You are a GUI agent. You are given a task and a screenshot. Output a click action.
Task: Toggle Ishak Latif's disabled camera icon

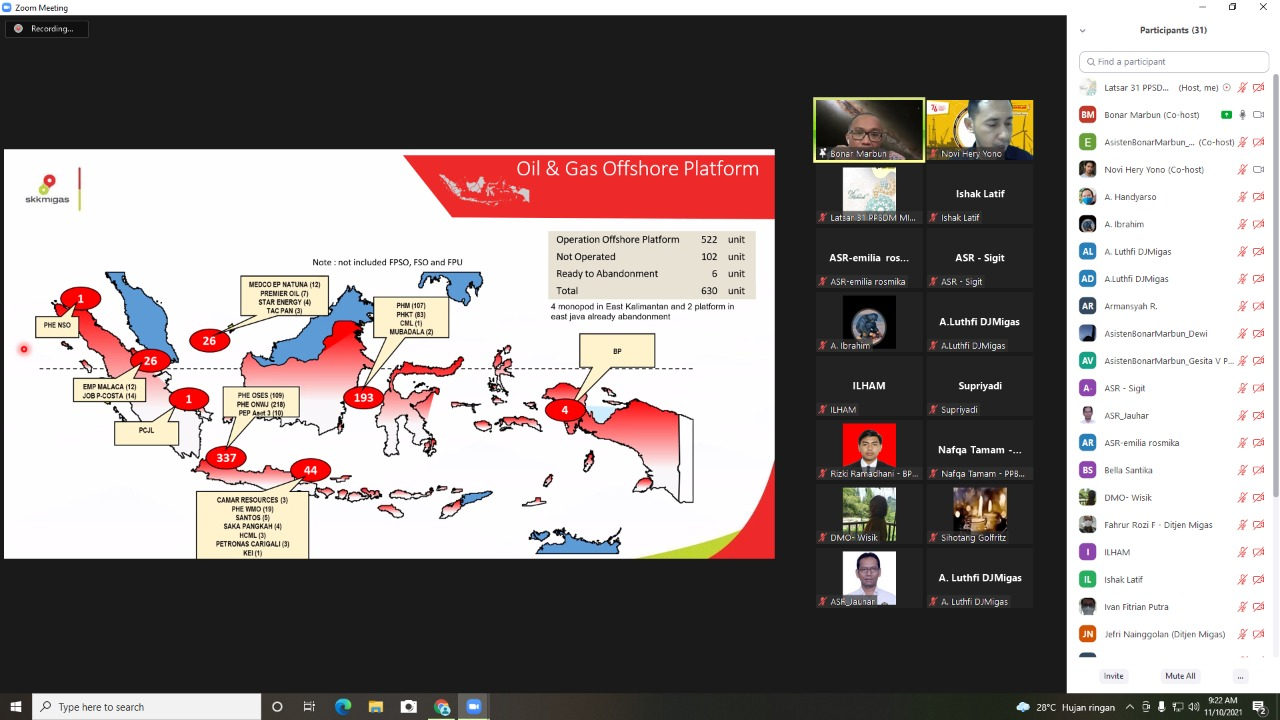(x=1259, y=580)
